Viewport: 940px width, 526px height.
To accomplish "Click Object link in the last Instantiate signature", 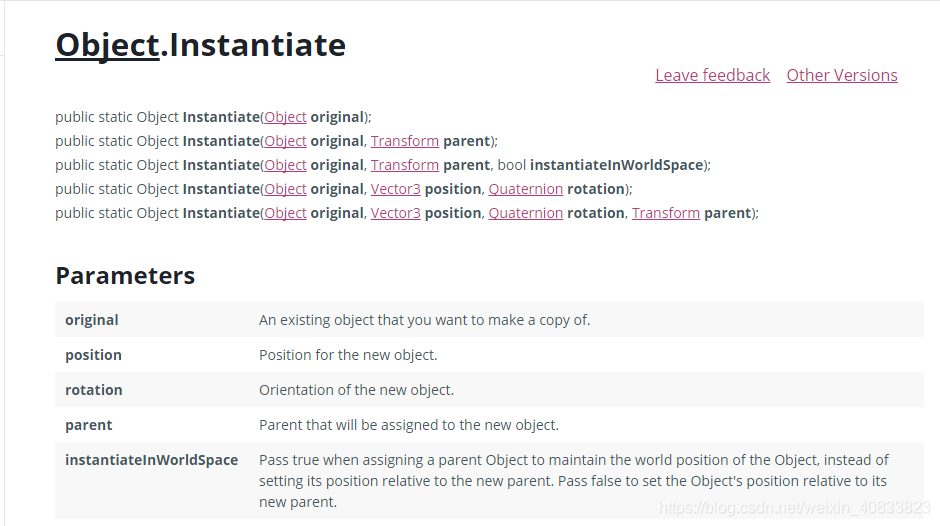I will coord(285,213).
